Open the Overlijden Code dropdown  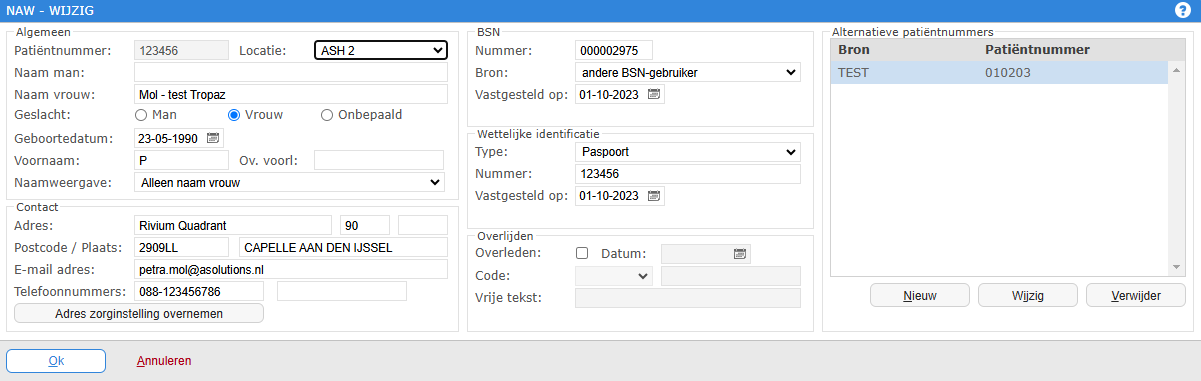tap(614, 276)
